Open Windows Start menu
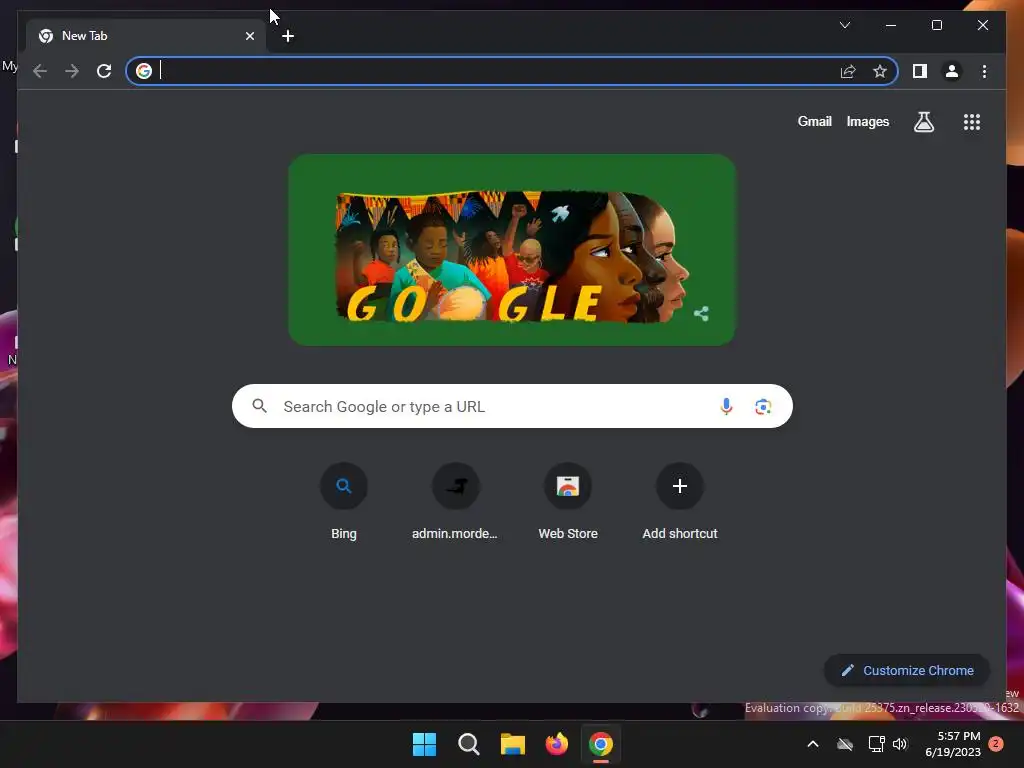1024x768 pixels. point(424,744)
